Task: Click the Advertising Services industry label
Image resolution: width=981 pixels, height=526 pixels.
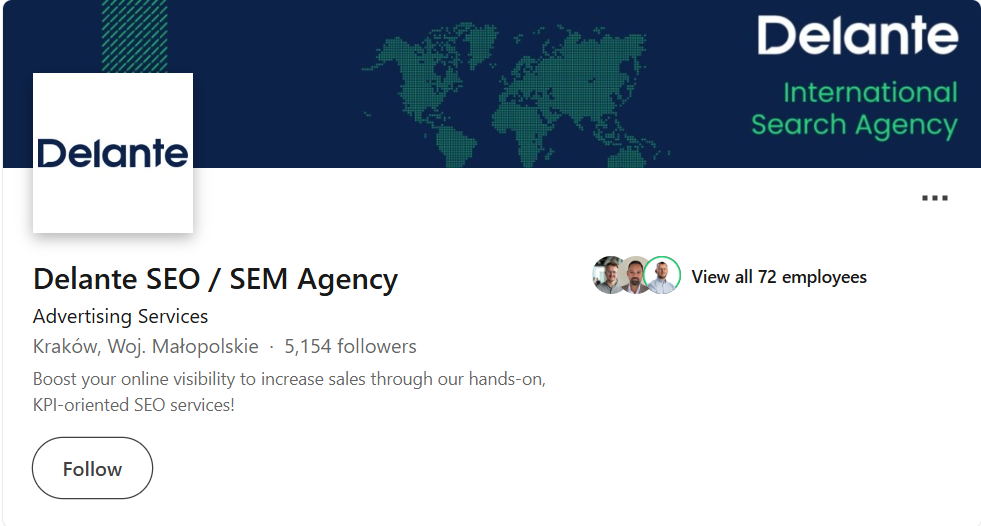Action: 120,316
